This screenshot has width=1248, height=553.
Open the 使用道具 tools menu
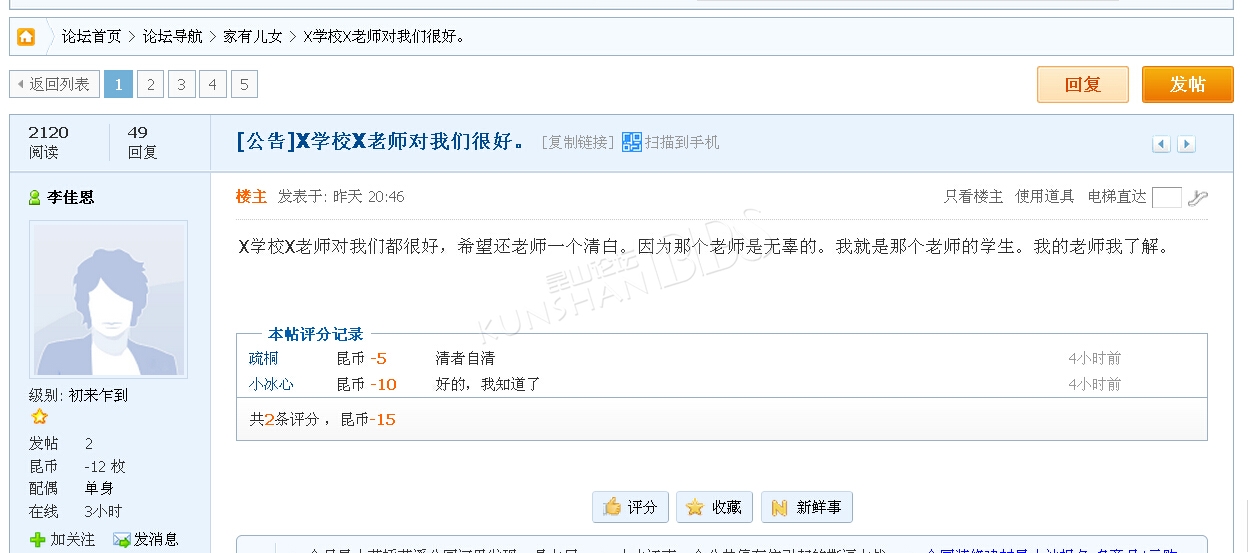(1044, 197)
